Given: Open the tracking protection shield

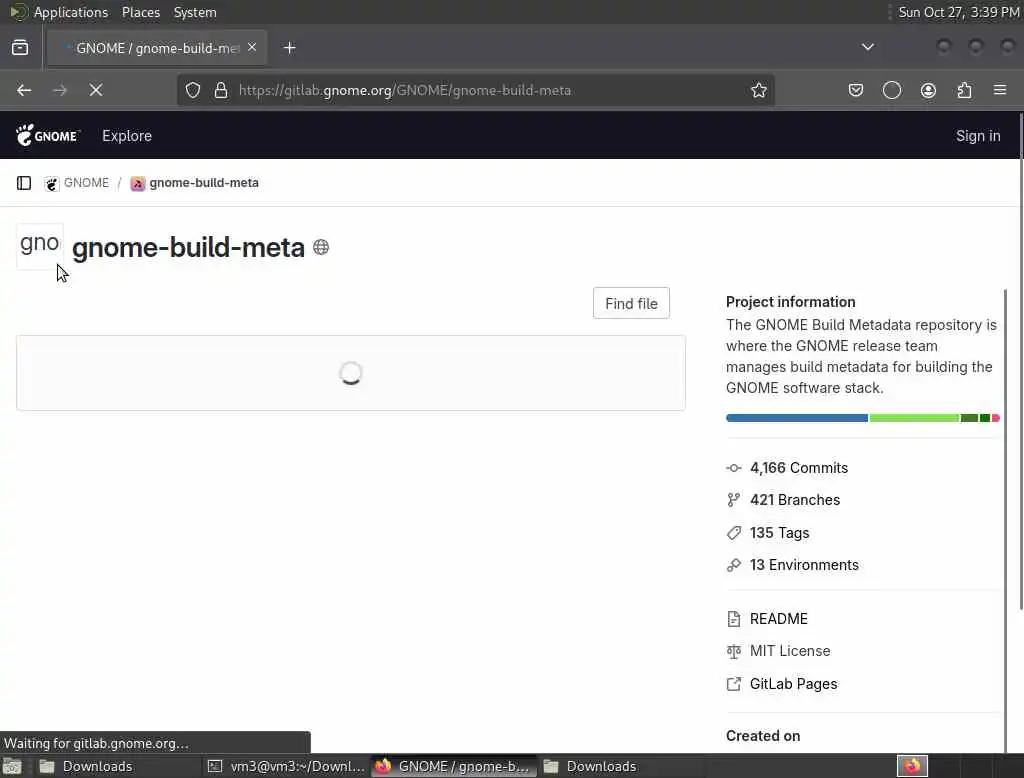Looking at the screenshot, I should tap(193, 90).
